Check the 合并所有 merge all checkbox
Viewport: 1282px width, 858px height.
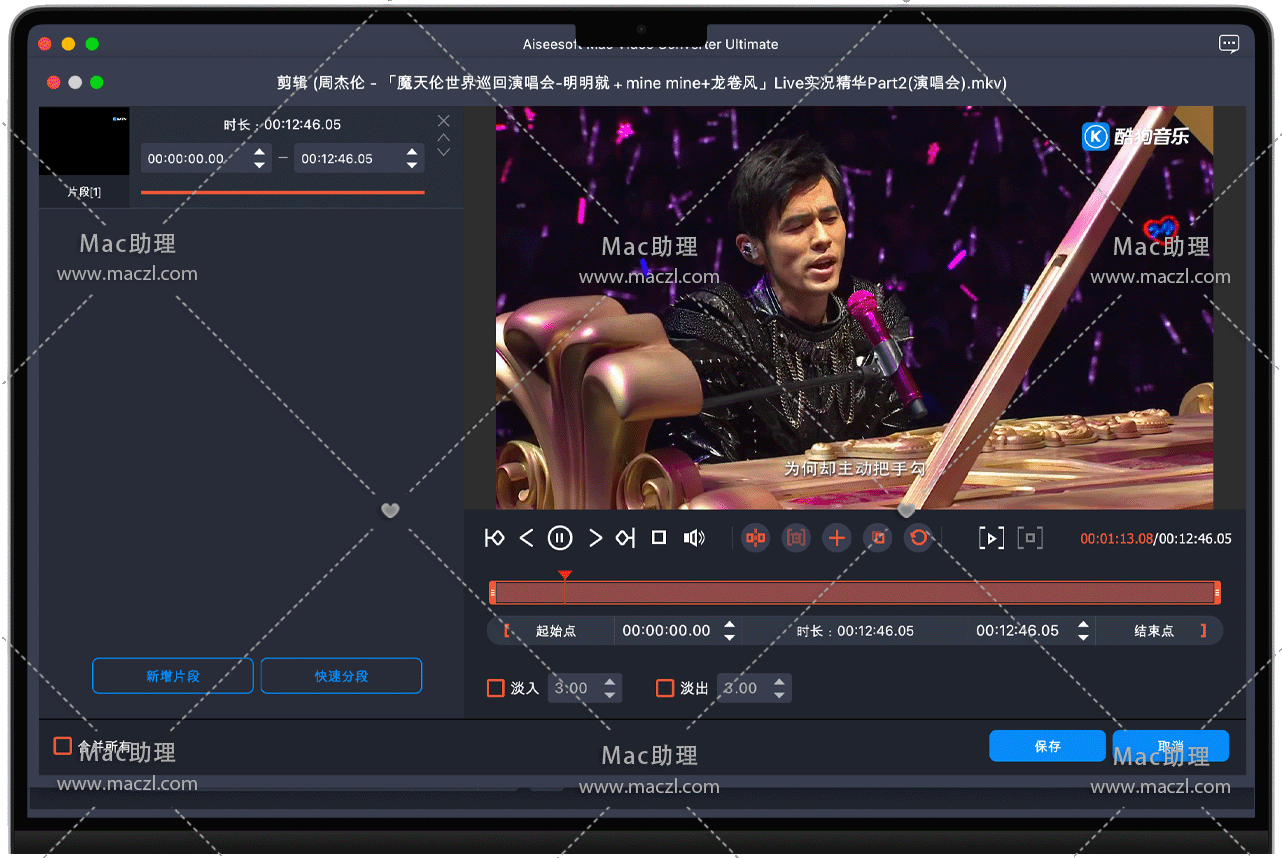tap(63, 746)
